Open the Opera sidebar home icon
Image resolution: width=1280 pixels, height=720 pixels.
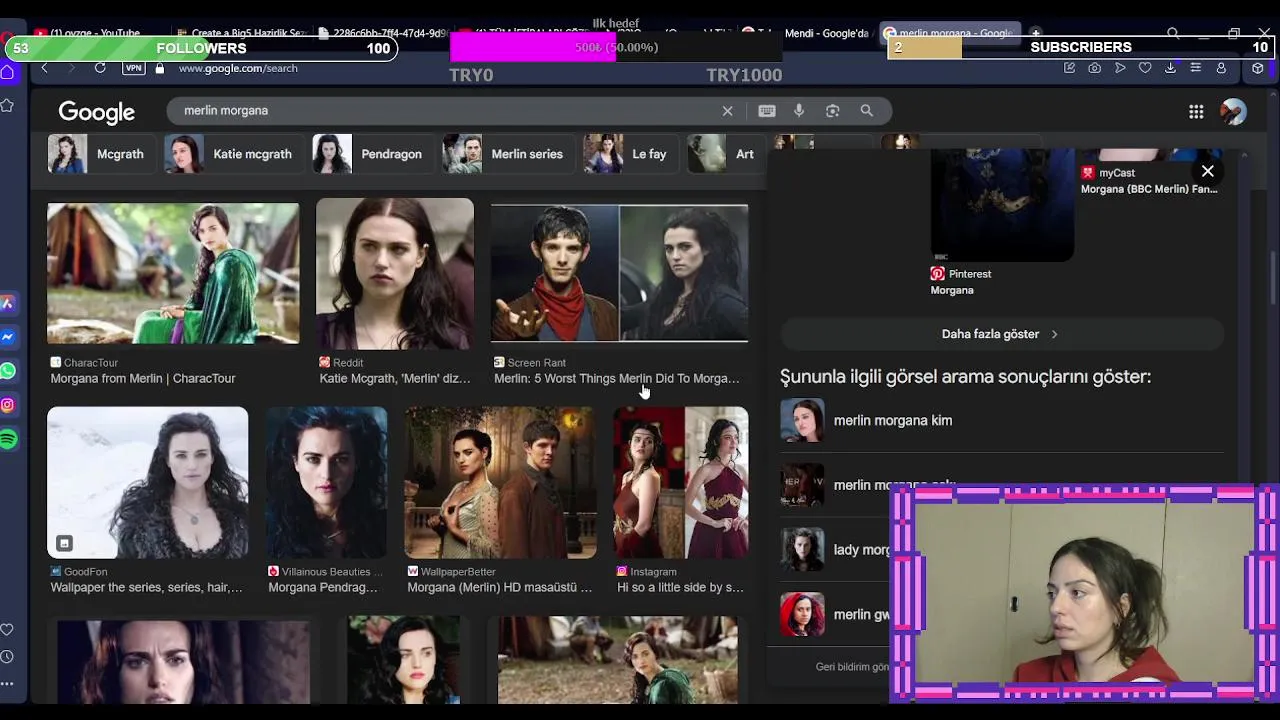click(x=7, y=72)
